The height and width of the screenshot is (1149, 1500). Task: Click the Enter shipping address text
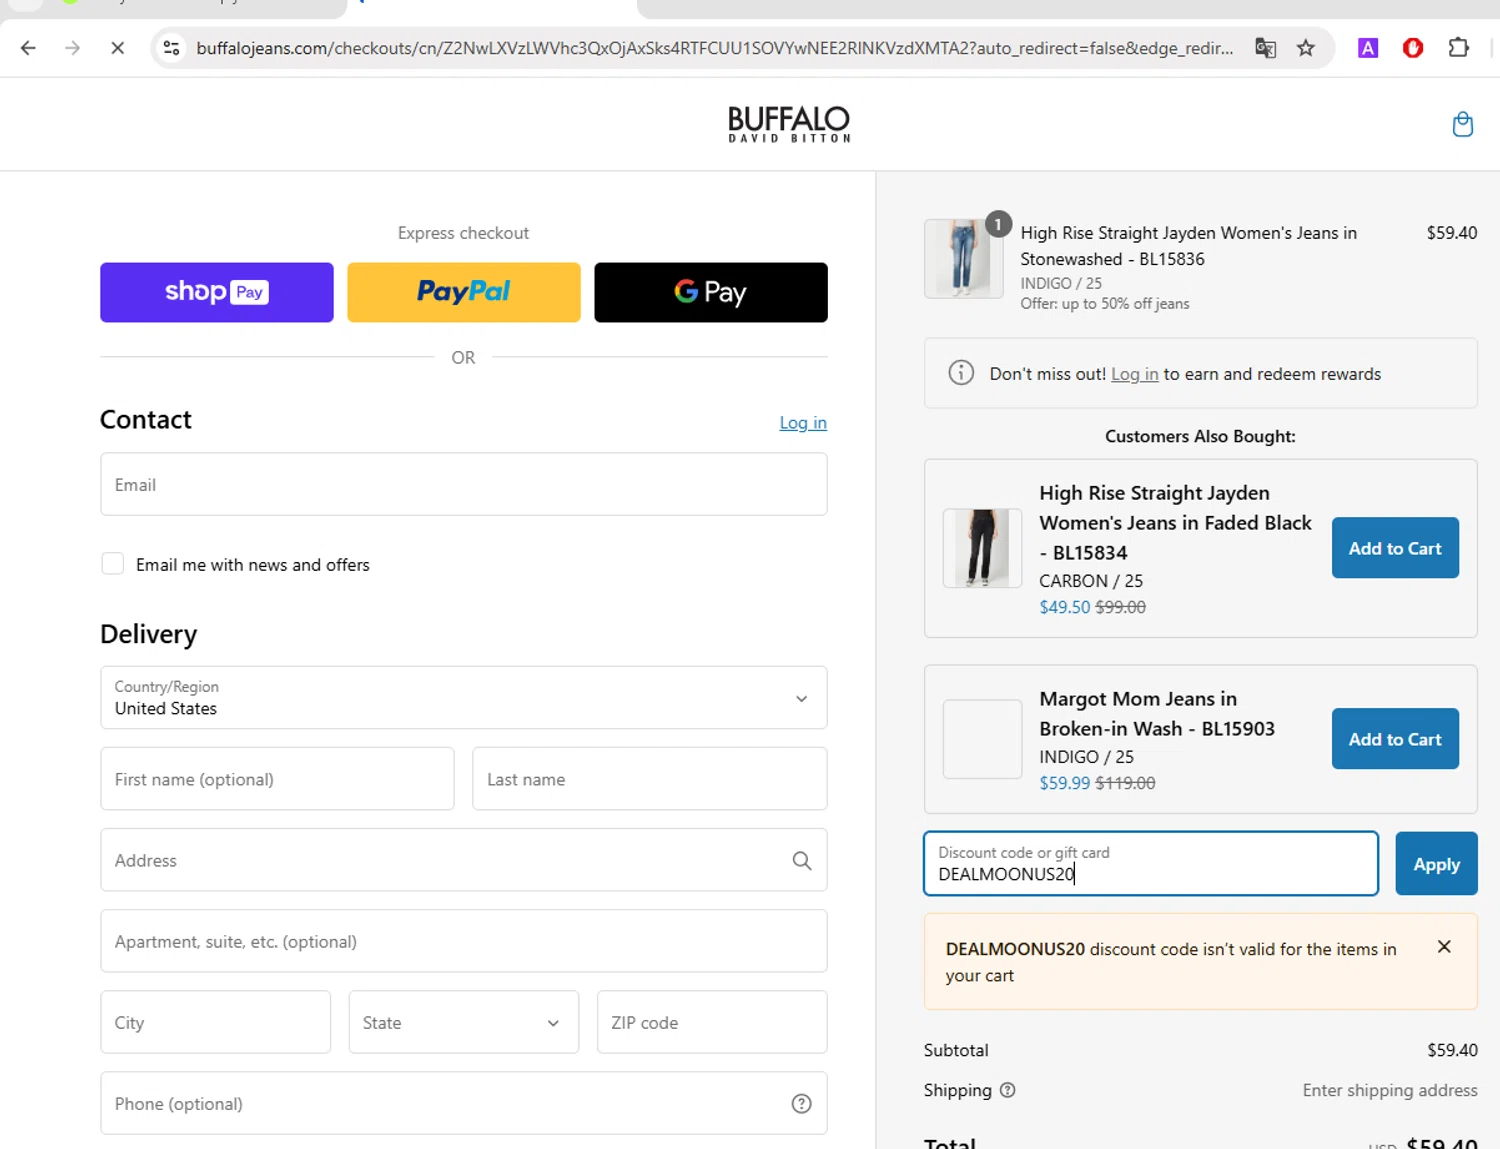pyautogui.click(x=1390, y=1090)
